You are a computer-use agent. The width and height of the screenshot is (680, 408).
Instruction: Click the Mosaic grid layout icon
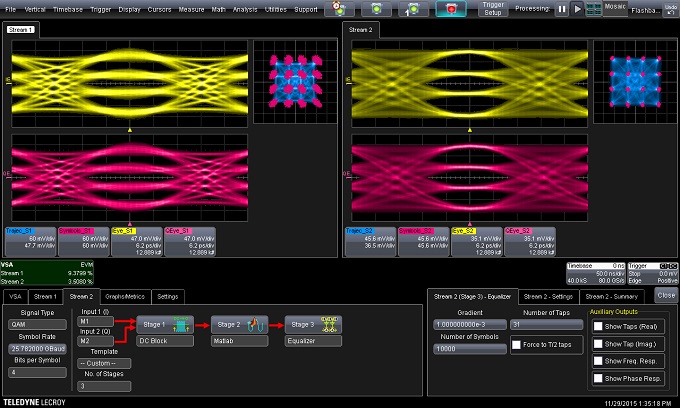click(x=593, y=9)
